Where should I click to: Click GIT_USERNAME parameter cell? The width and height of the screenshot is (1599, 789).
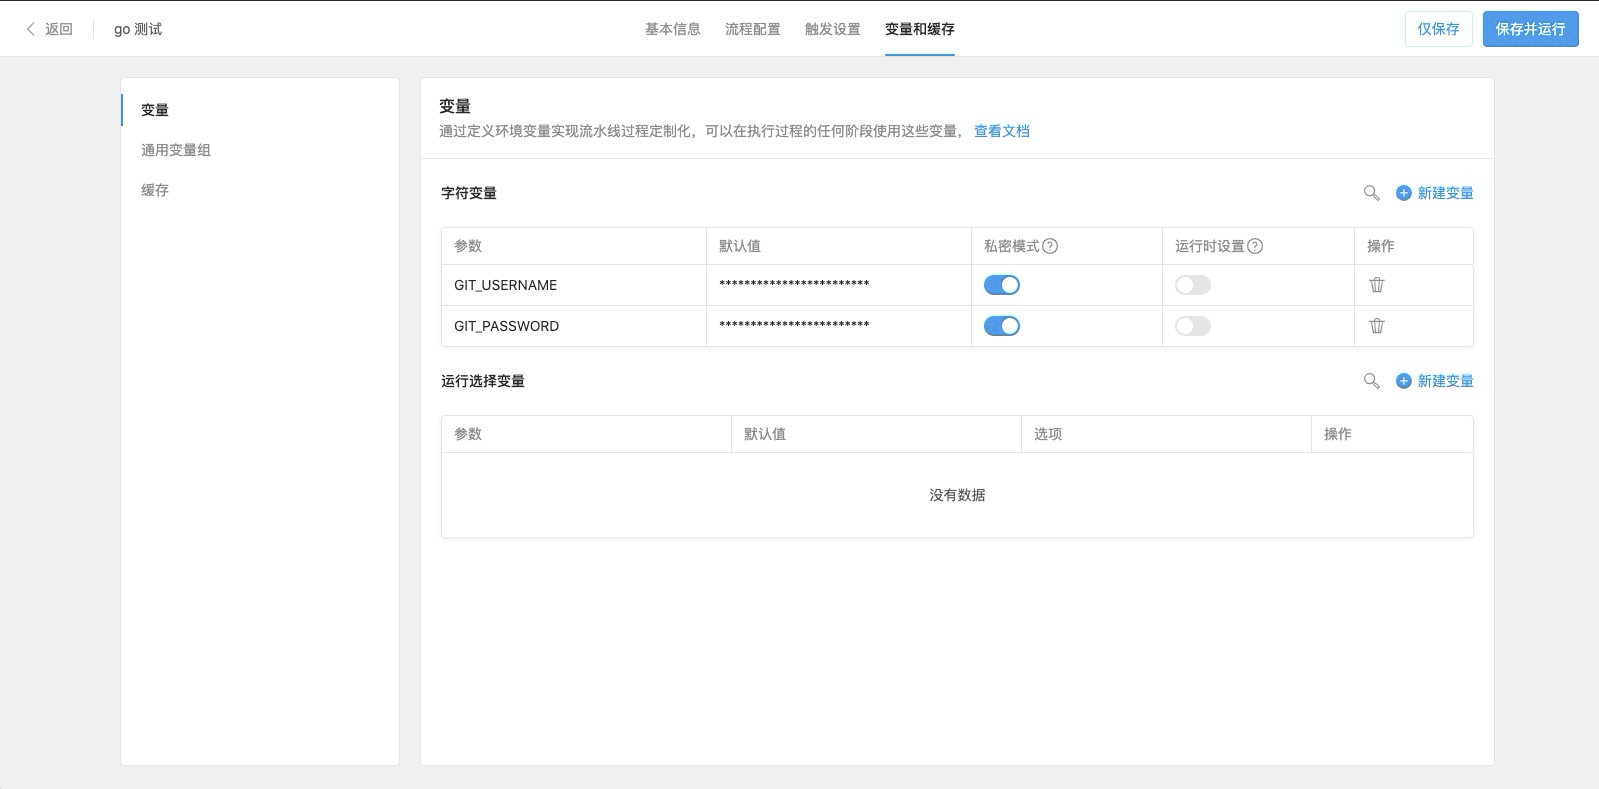tap(574, 285)
